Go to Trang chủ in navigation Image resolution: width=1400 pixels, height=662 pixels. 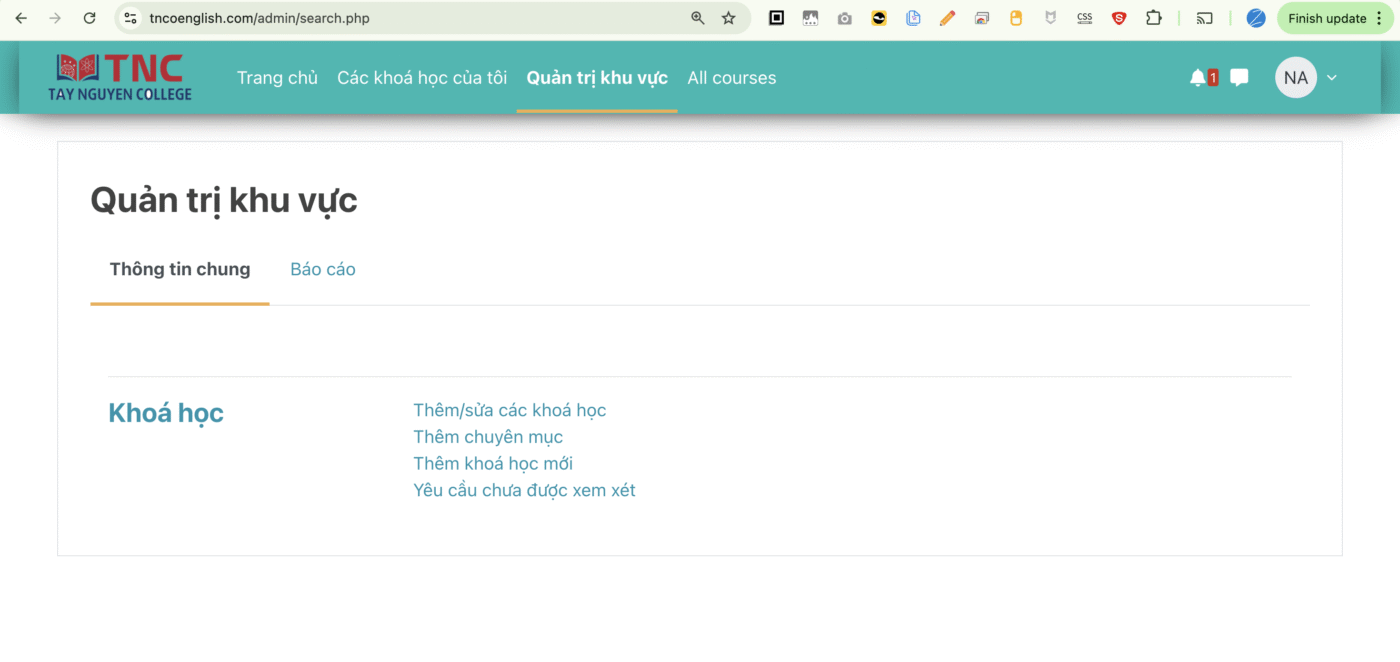277,78
